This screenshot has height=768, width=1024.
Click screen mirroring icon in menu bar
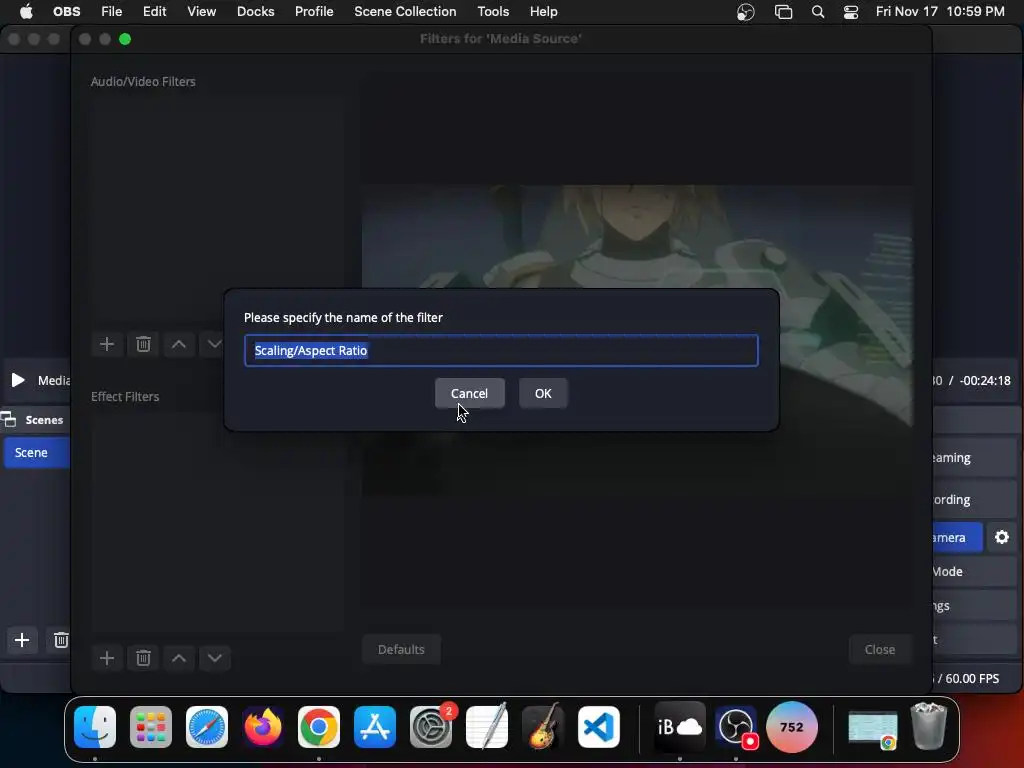(x=783, y=12)
